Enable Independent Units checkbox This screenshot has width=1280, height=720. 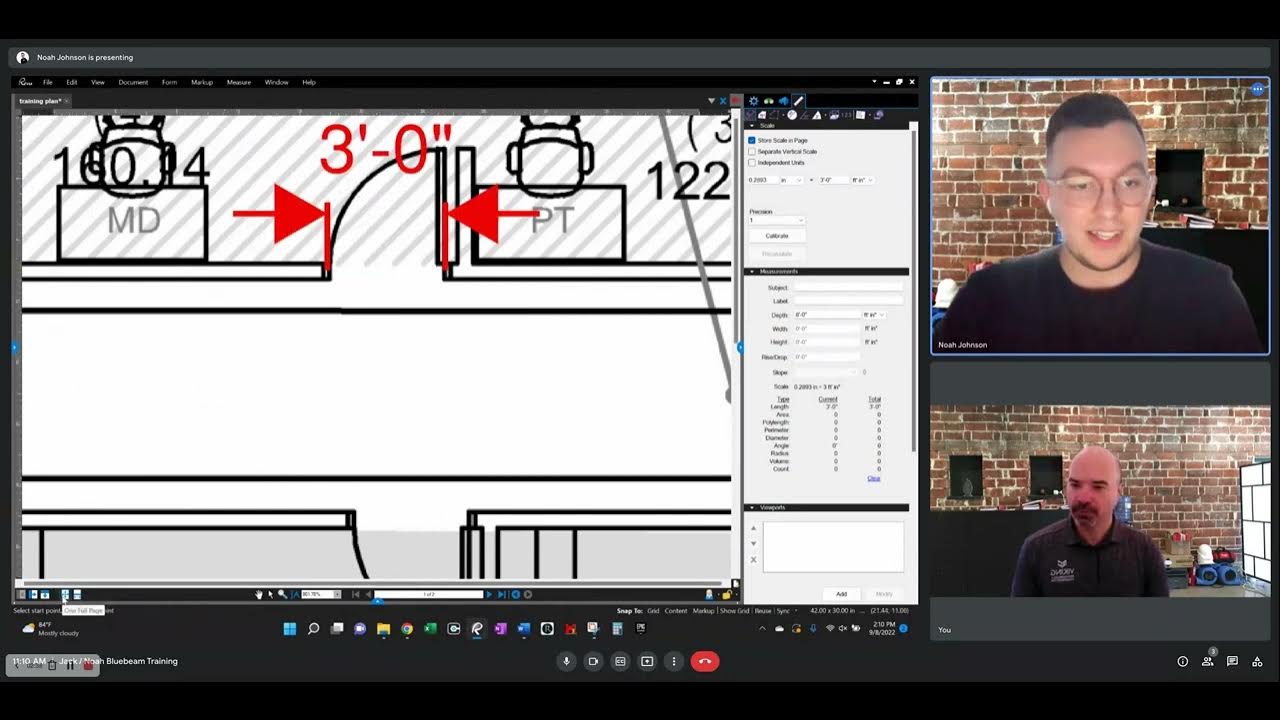(x=752, y=162)
